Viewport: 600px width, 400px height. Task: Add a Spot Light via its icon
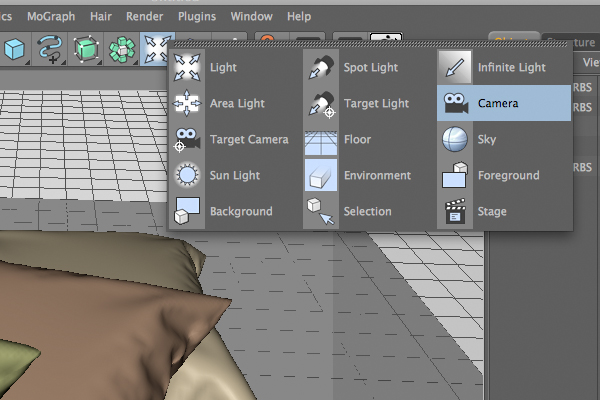321,67
